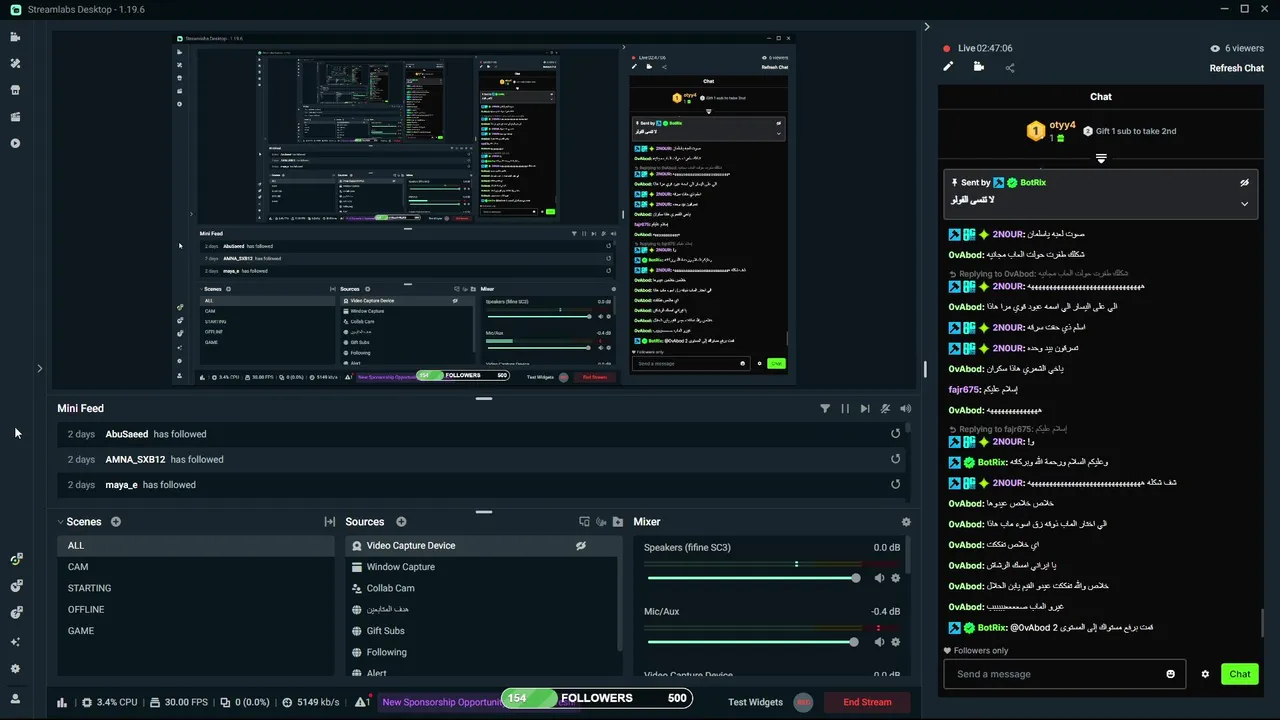Expand the left side panel chevron
Image resolution: width=1280 pixels, height=720 pixels.
[40, 368]
